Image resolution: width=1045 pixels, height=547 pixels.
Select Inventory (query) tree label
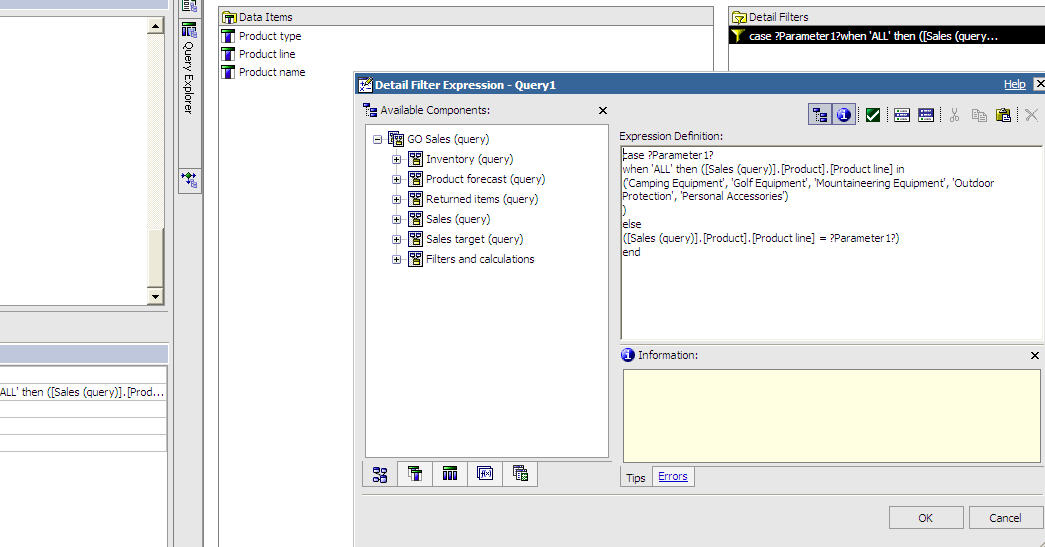click(x=469, y=159)
